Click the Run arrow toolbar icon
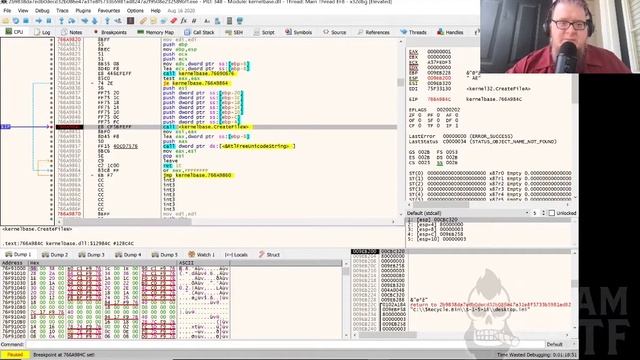The image size is (640, 360). (x=38, y=20)
